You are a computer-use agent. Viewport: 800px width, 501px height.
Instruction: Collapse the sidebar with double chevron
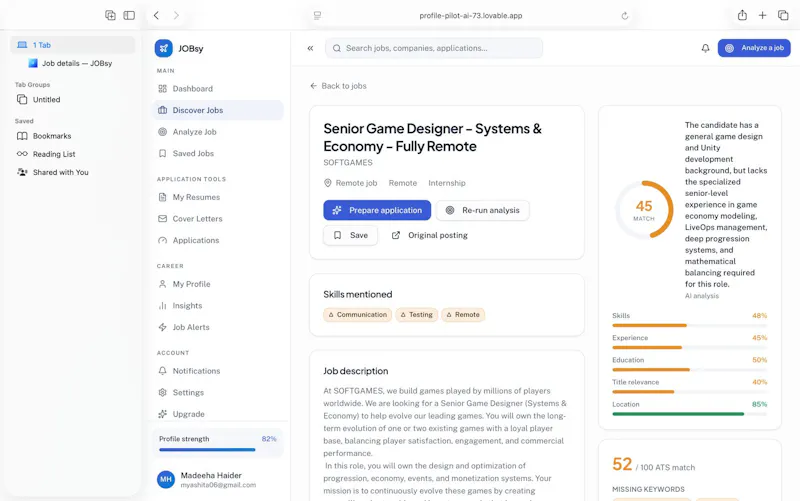click(x=310, y=48)
